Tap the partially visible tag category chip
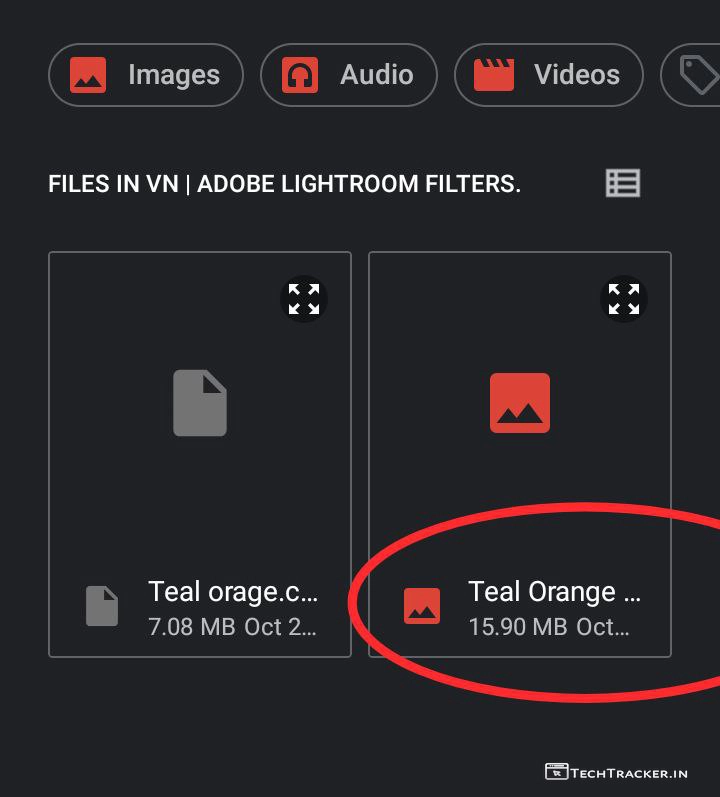This screenshot has height=797, width=720. pos(691,75)
